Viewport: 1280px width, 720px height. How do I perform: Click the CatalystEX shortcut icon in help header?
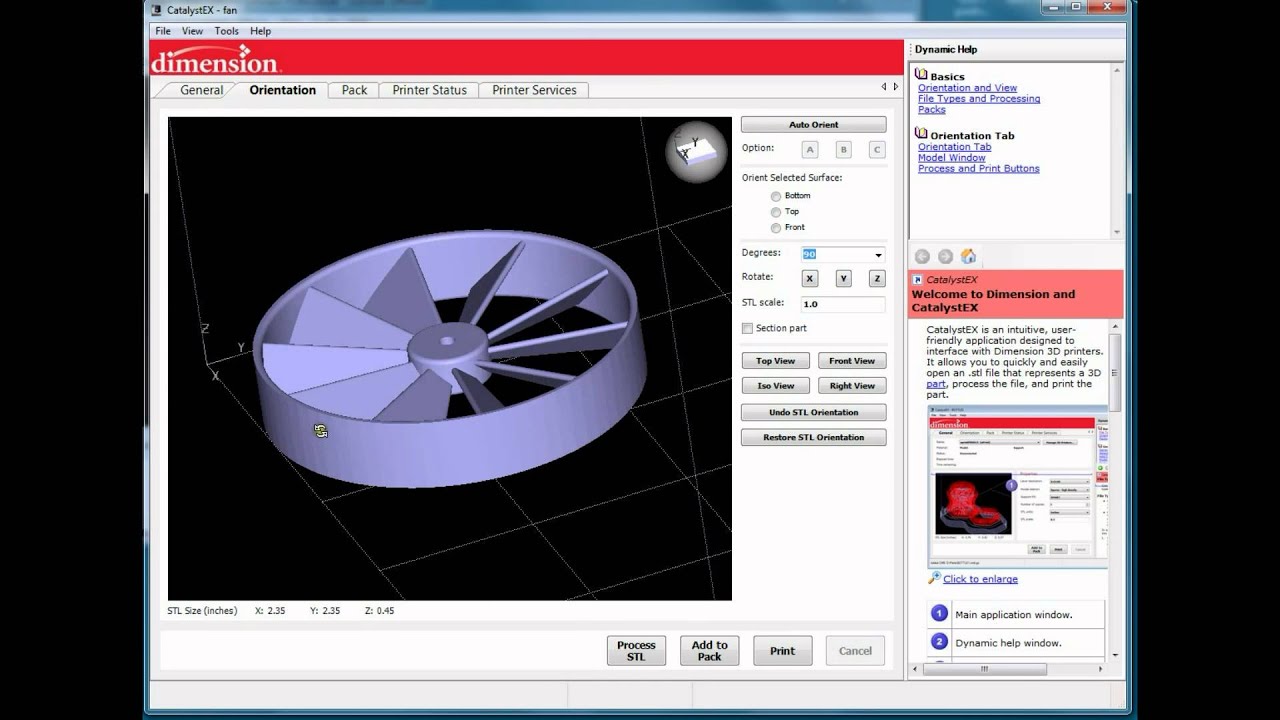point(917,280)
